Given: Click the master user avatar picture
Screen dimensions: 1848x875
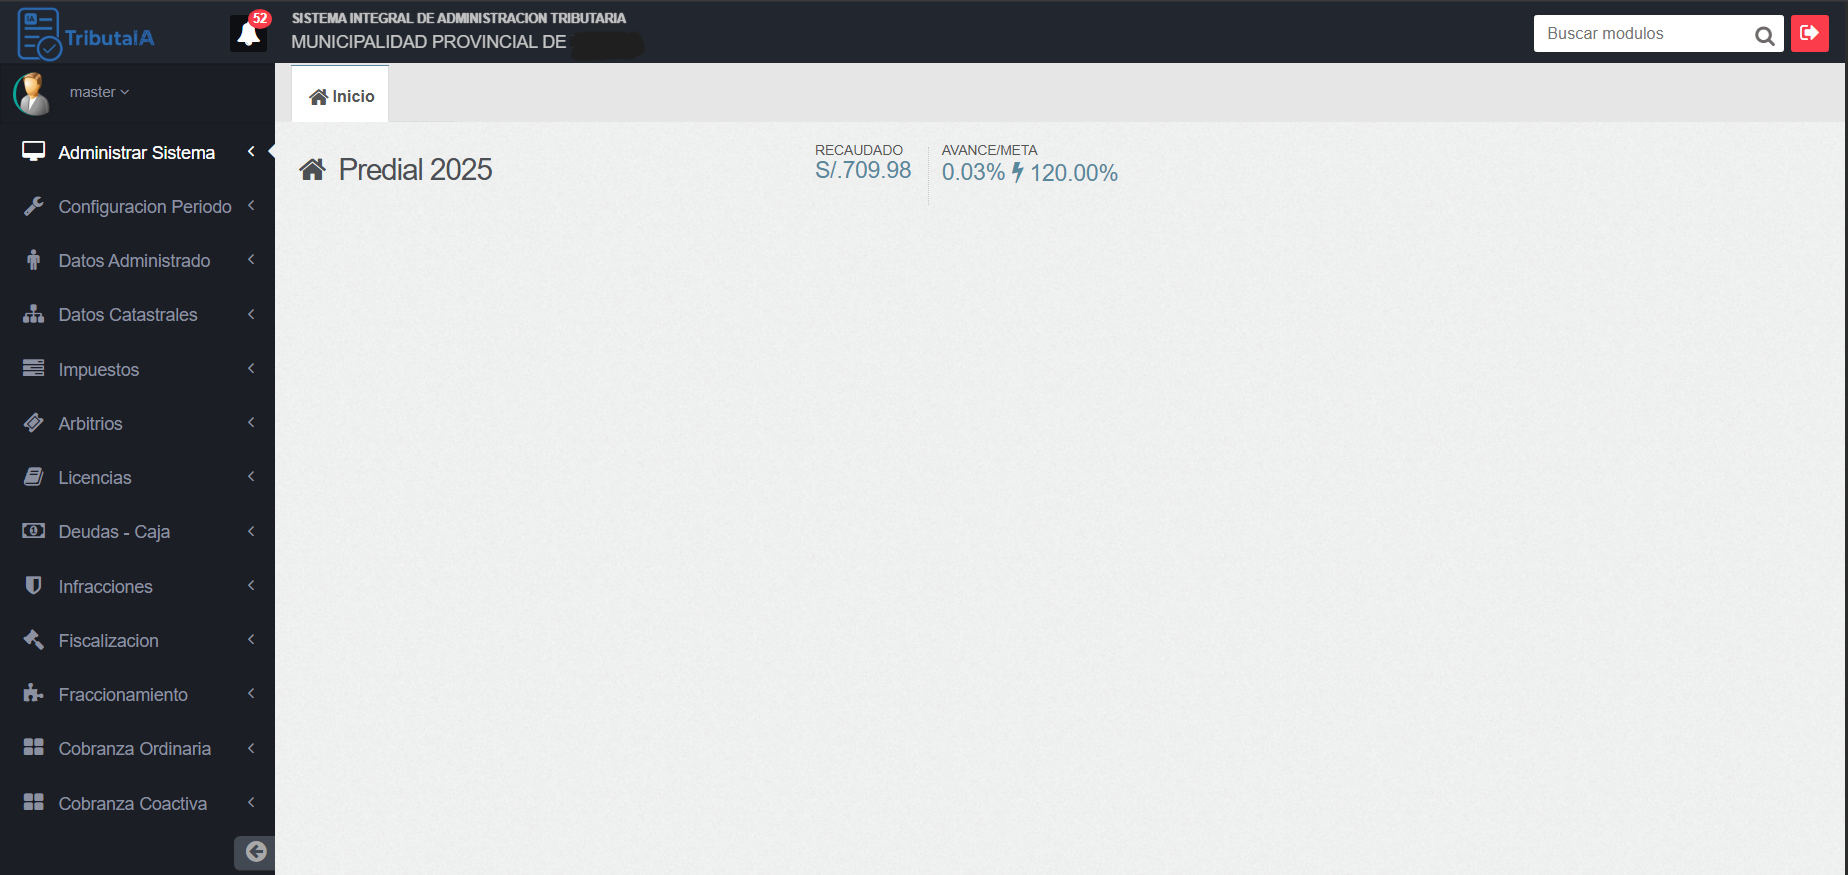Looking at the screenshot, I should 33,93.
